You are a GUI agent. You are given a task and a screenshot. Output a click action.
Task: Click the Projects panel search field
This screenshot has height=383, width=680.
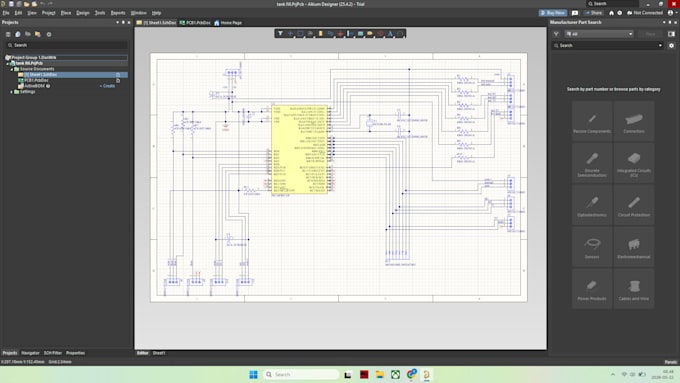pyautogui.click(x=67, y=45)
